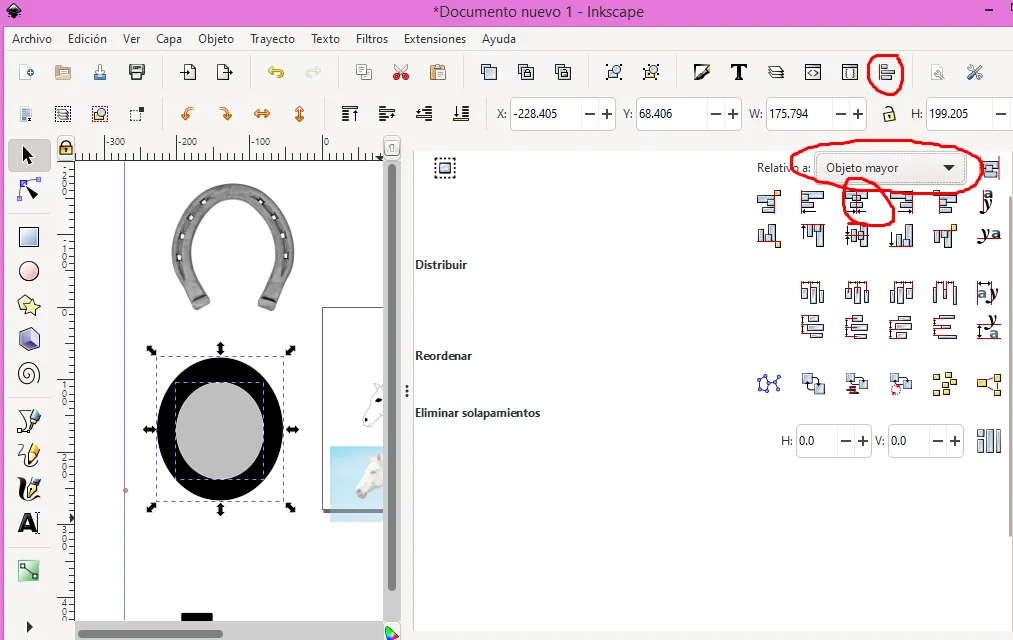Select the Spiral tool

point(29,374)
